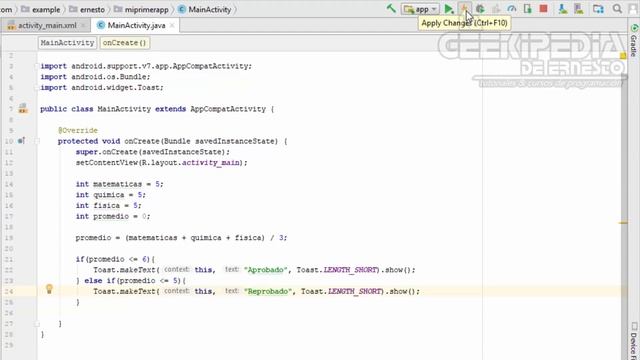Viewport: 640px width, 360px height.
Task: Click the Attach debugger icon
Action: pos(496,9)
